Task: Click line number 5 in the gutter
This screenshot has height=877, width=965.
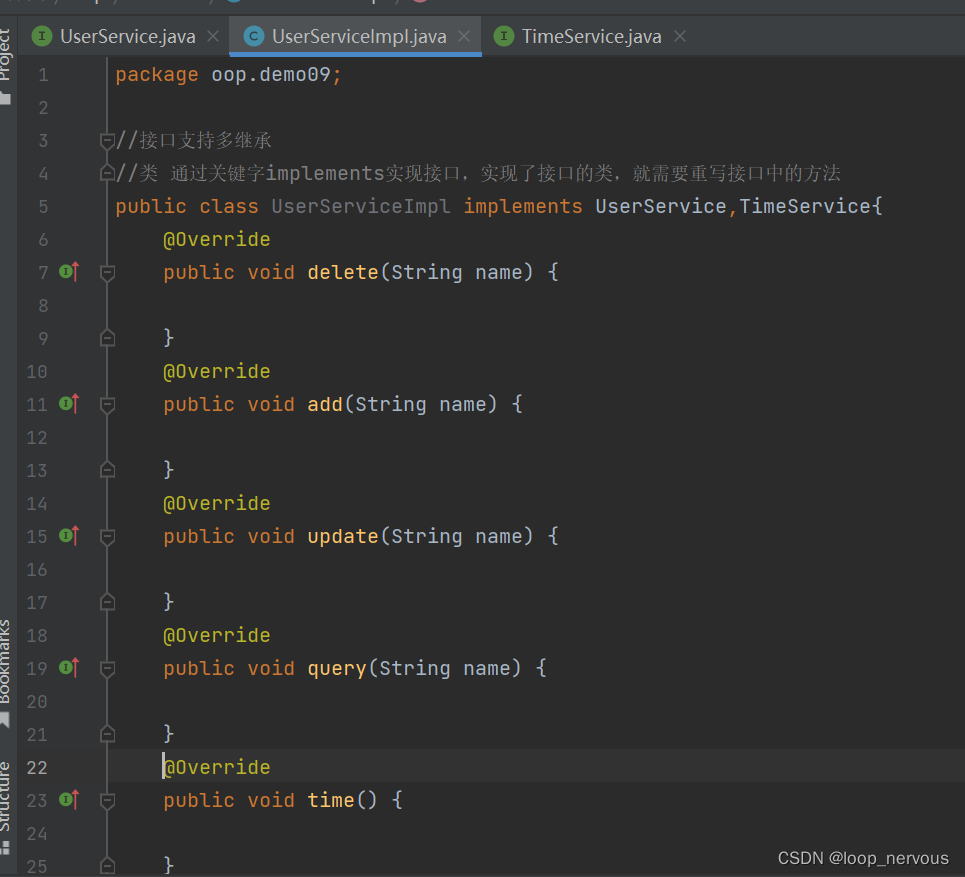Action: point(43,207)
